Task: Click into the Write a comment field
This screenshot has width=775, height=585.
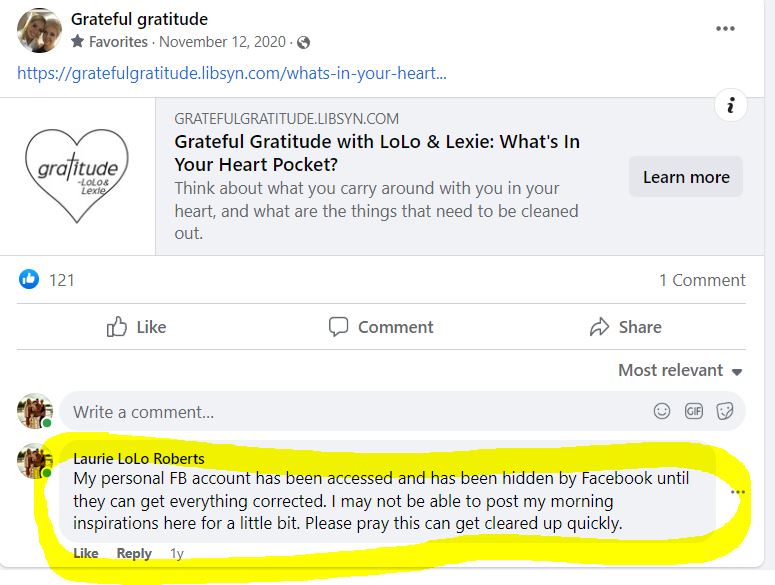Action: [x=350, y=411]
